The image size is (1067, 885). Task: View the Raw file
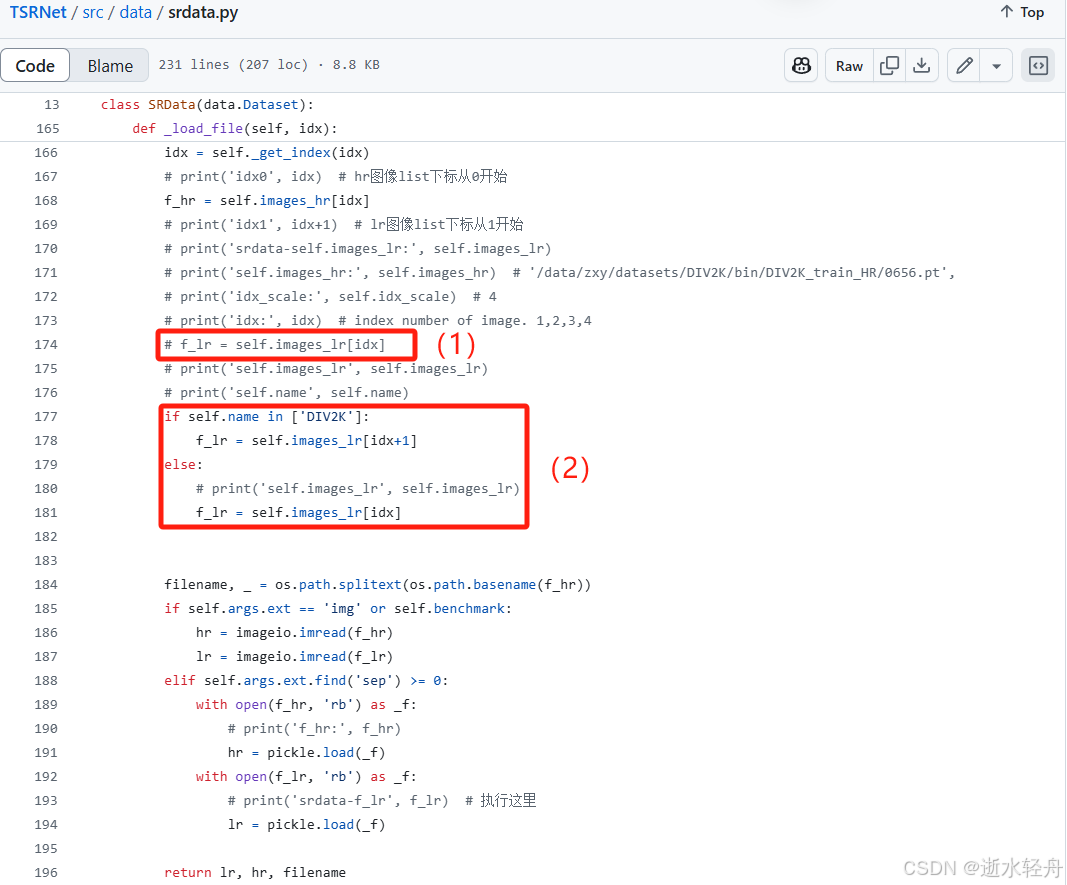(x=848, y=65)
